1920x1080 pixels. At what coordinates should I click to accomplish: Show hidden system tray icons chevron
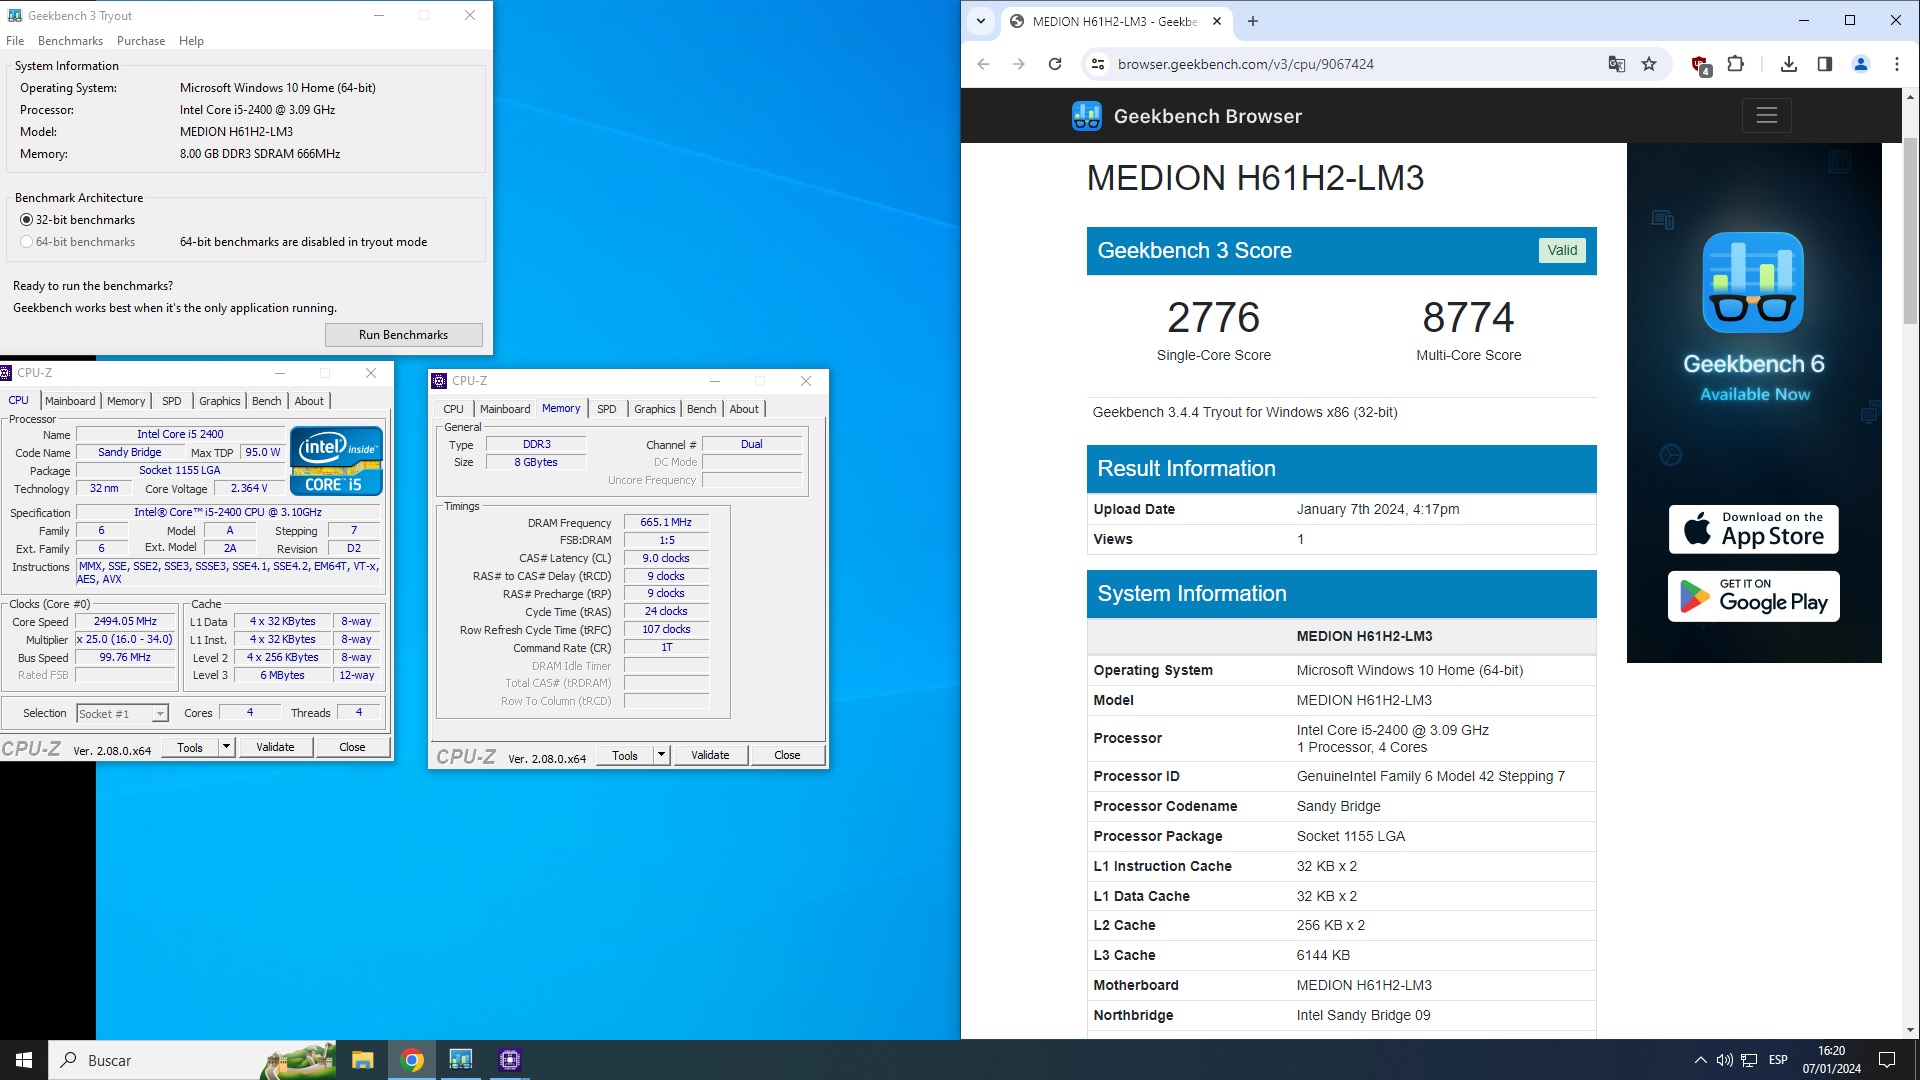(x=1700, y=1060)
